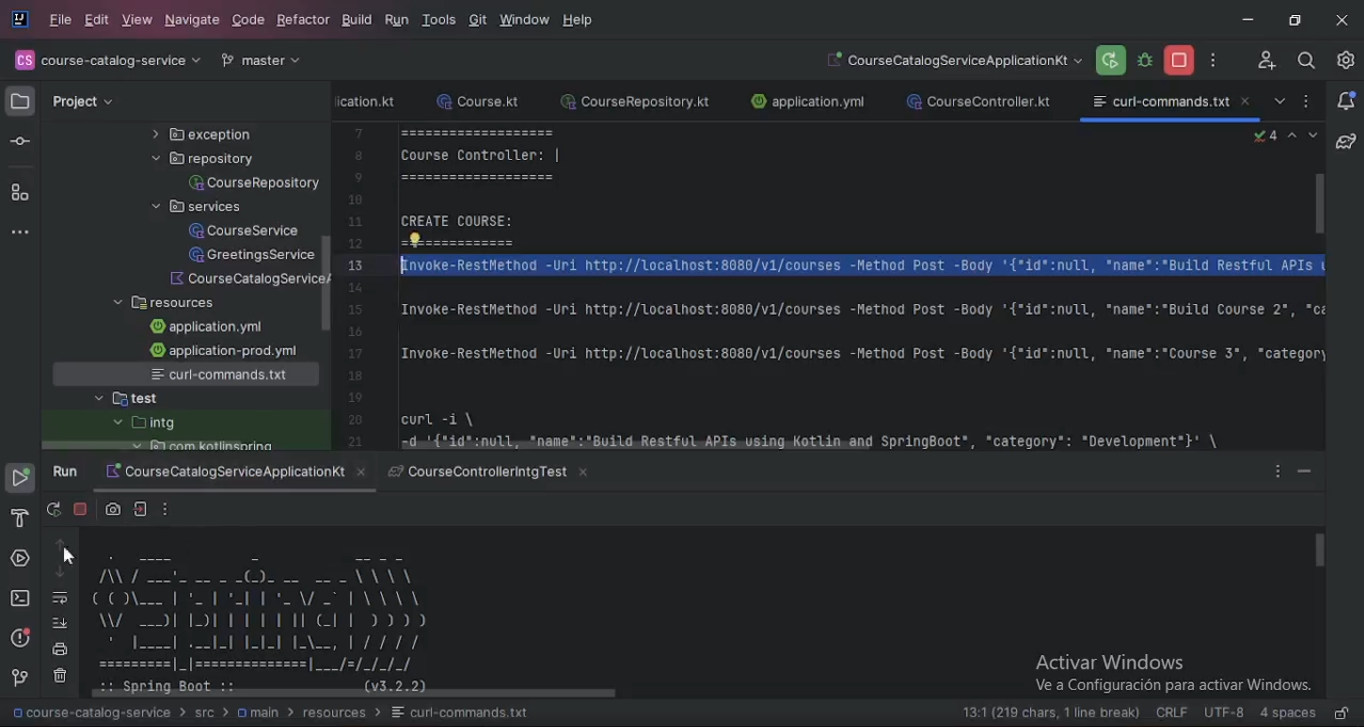Start debugging with the bug icon
This screenshot has height=727, width=1364.
tap(1145, 60)
